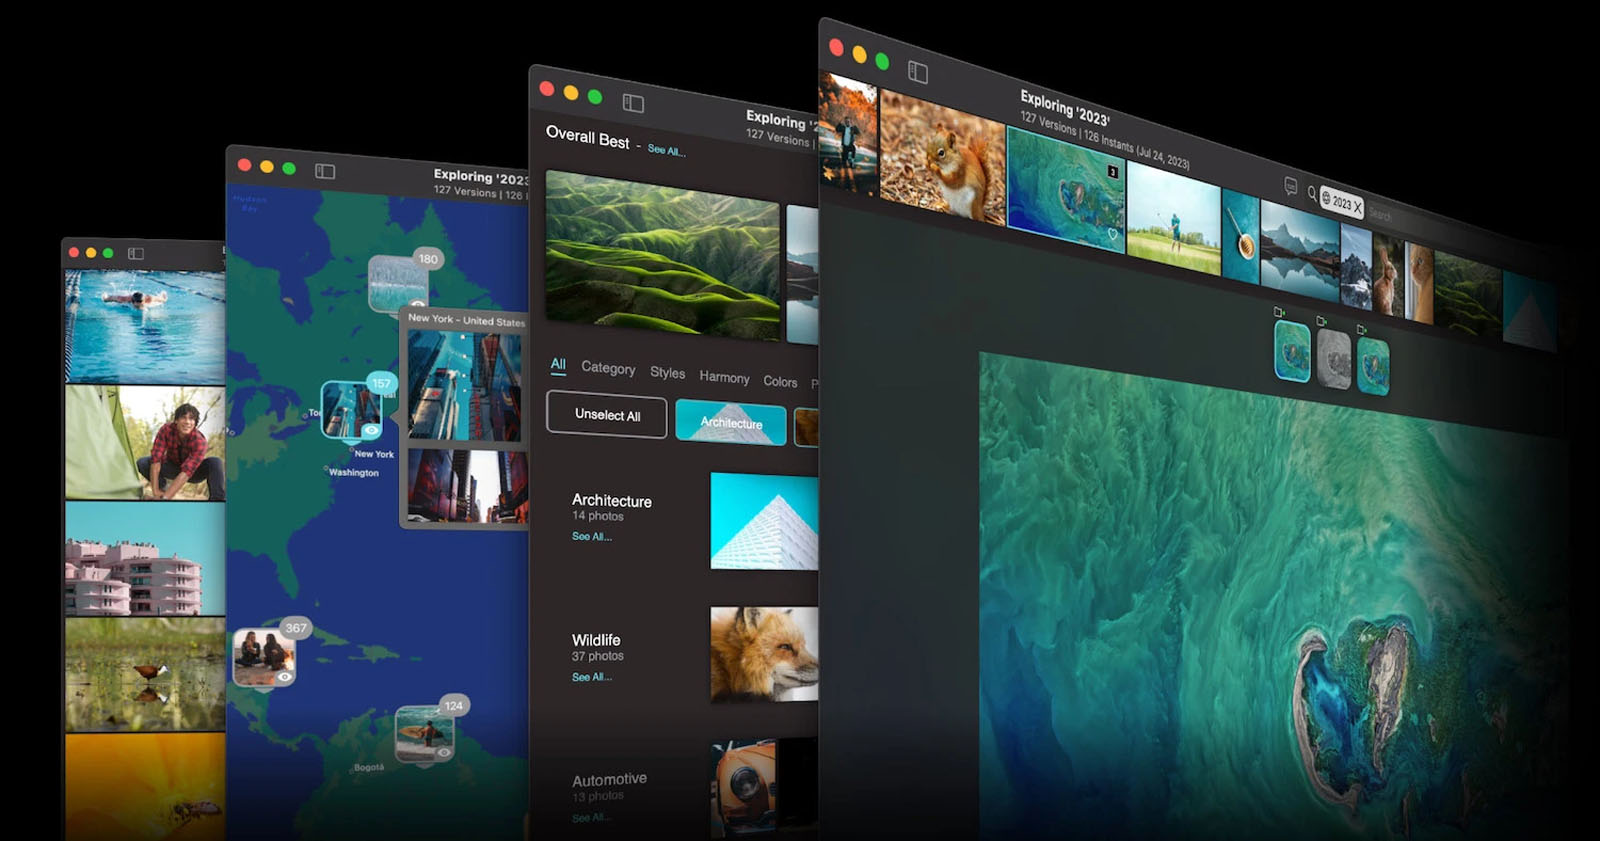Screen dimensions: 1600x841
Task: Open See All under Automotive
Action: tap(590, 817)
